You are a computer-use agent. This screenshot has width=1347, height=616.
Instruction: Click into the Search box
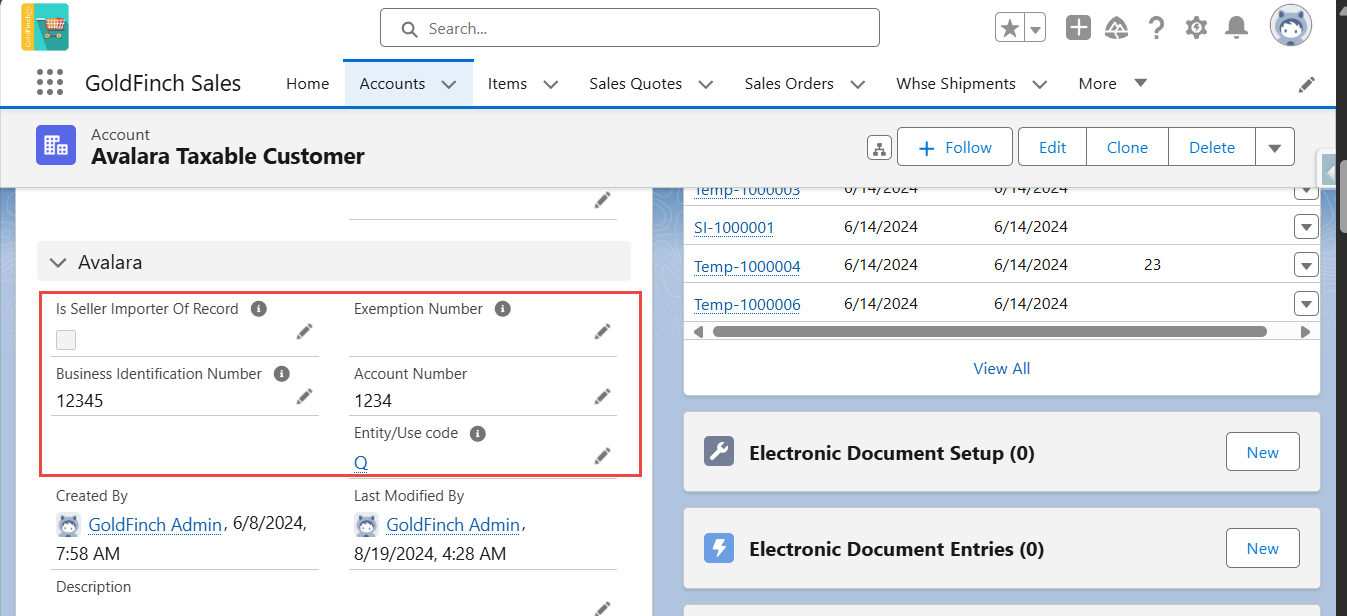click(630, 28)
